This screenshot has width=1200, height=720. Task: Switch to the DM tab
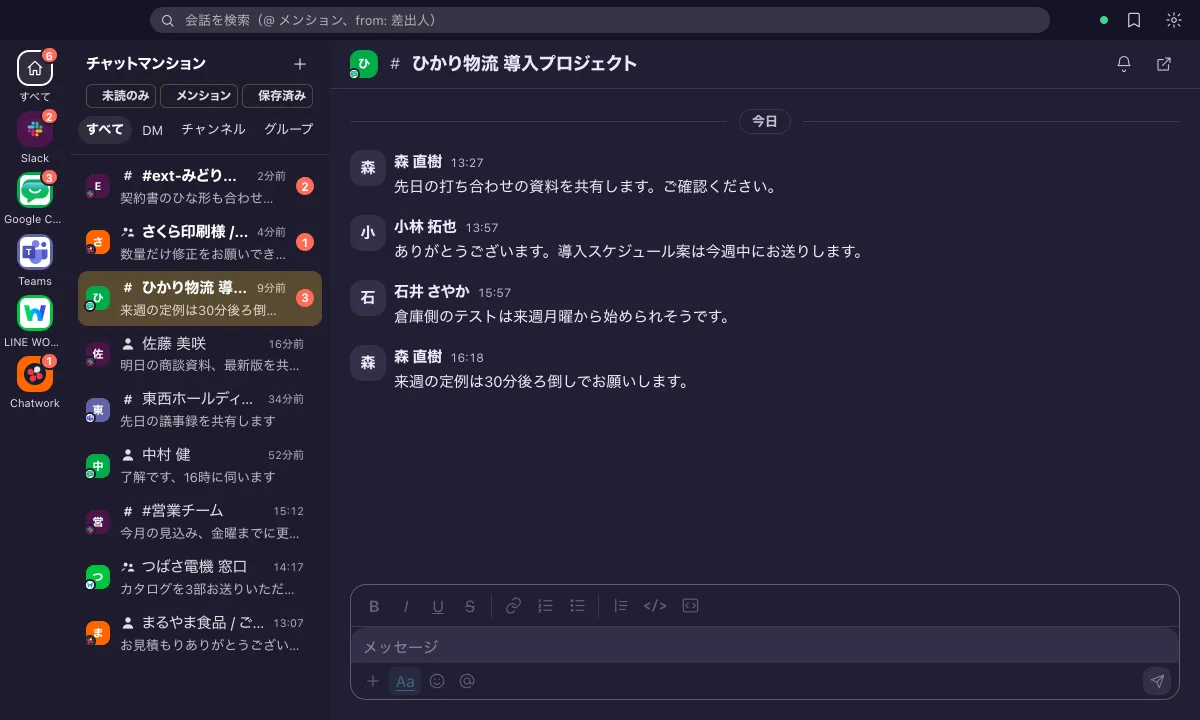(152, 130)
